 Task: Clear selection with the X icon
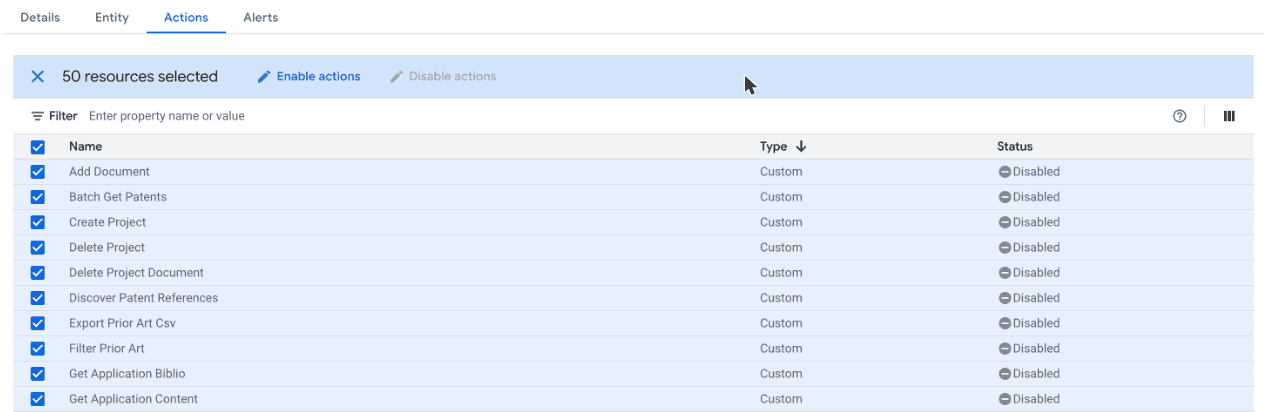[38, 77]
